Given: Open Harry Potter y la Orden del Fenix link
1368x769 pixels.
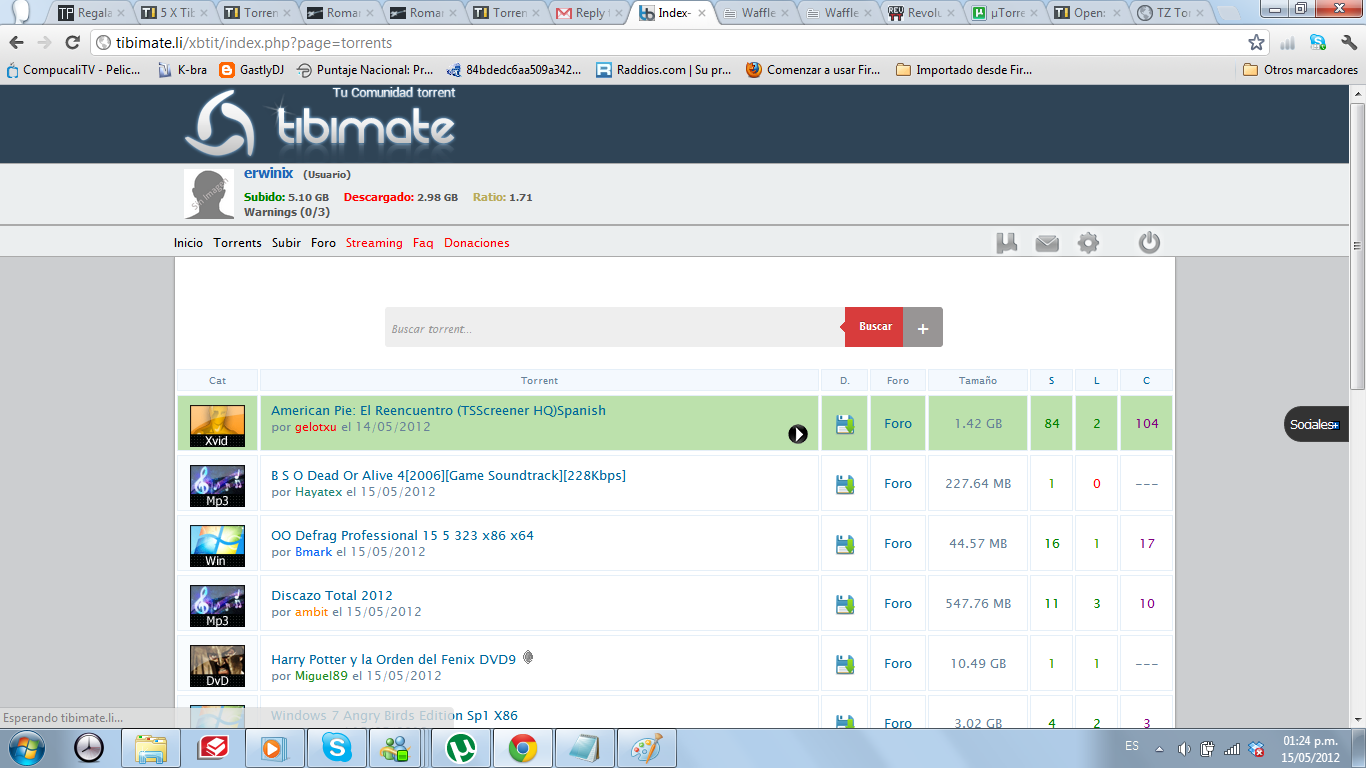Looking at the screenshot, I should pos(393,659).
